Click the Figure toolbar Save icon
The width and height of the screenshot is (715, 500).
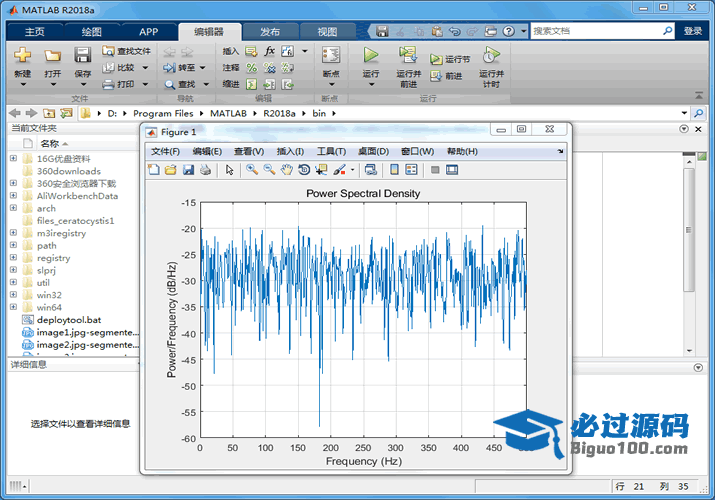pos(188,170)
